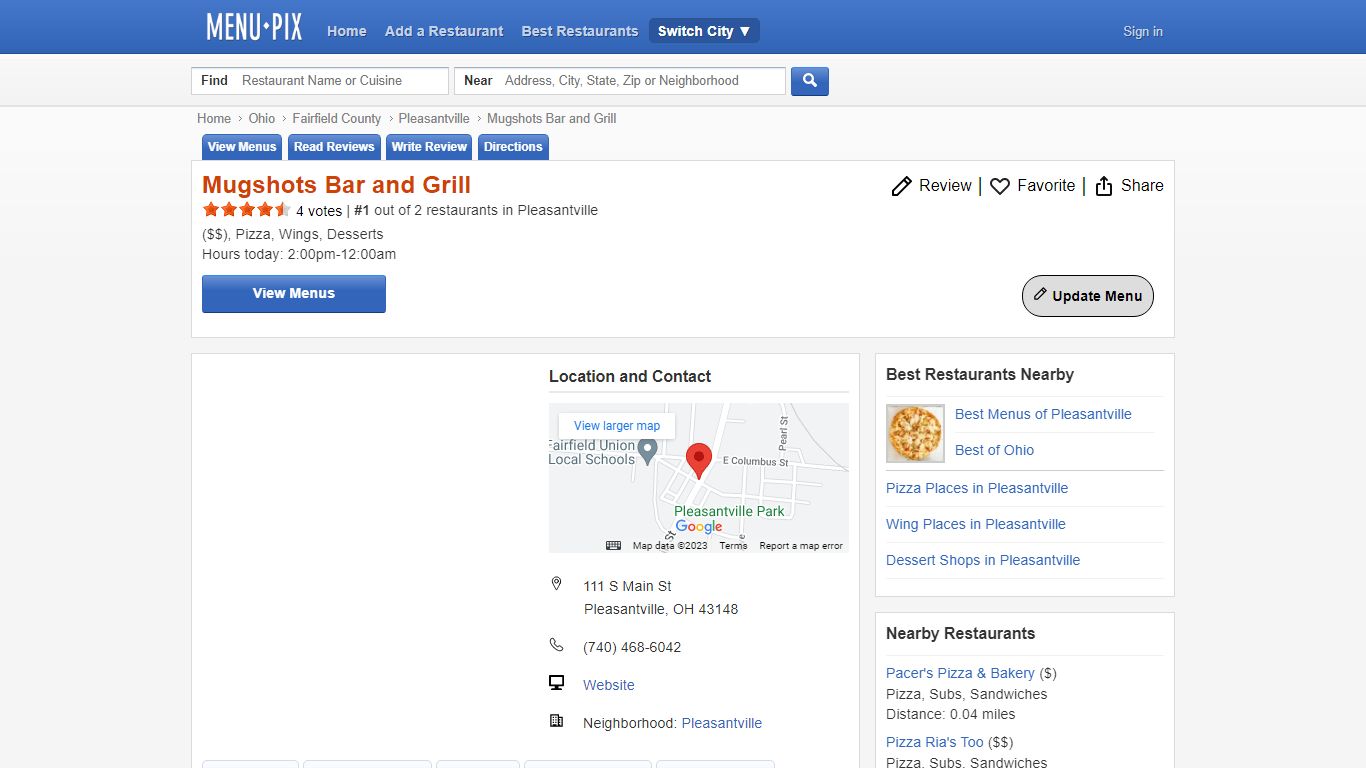Click Fairfield County in breadcrumb
This screenshot has height=768, width=1366.
tap(337, 118)
